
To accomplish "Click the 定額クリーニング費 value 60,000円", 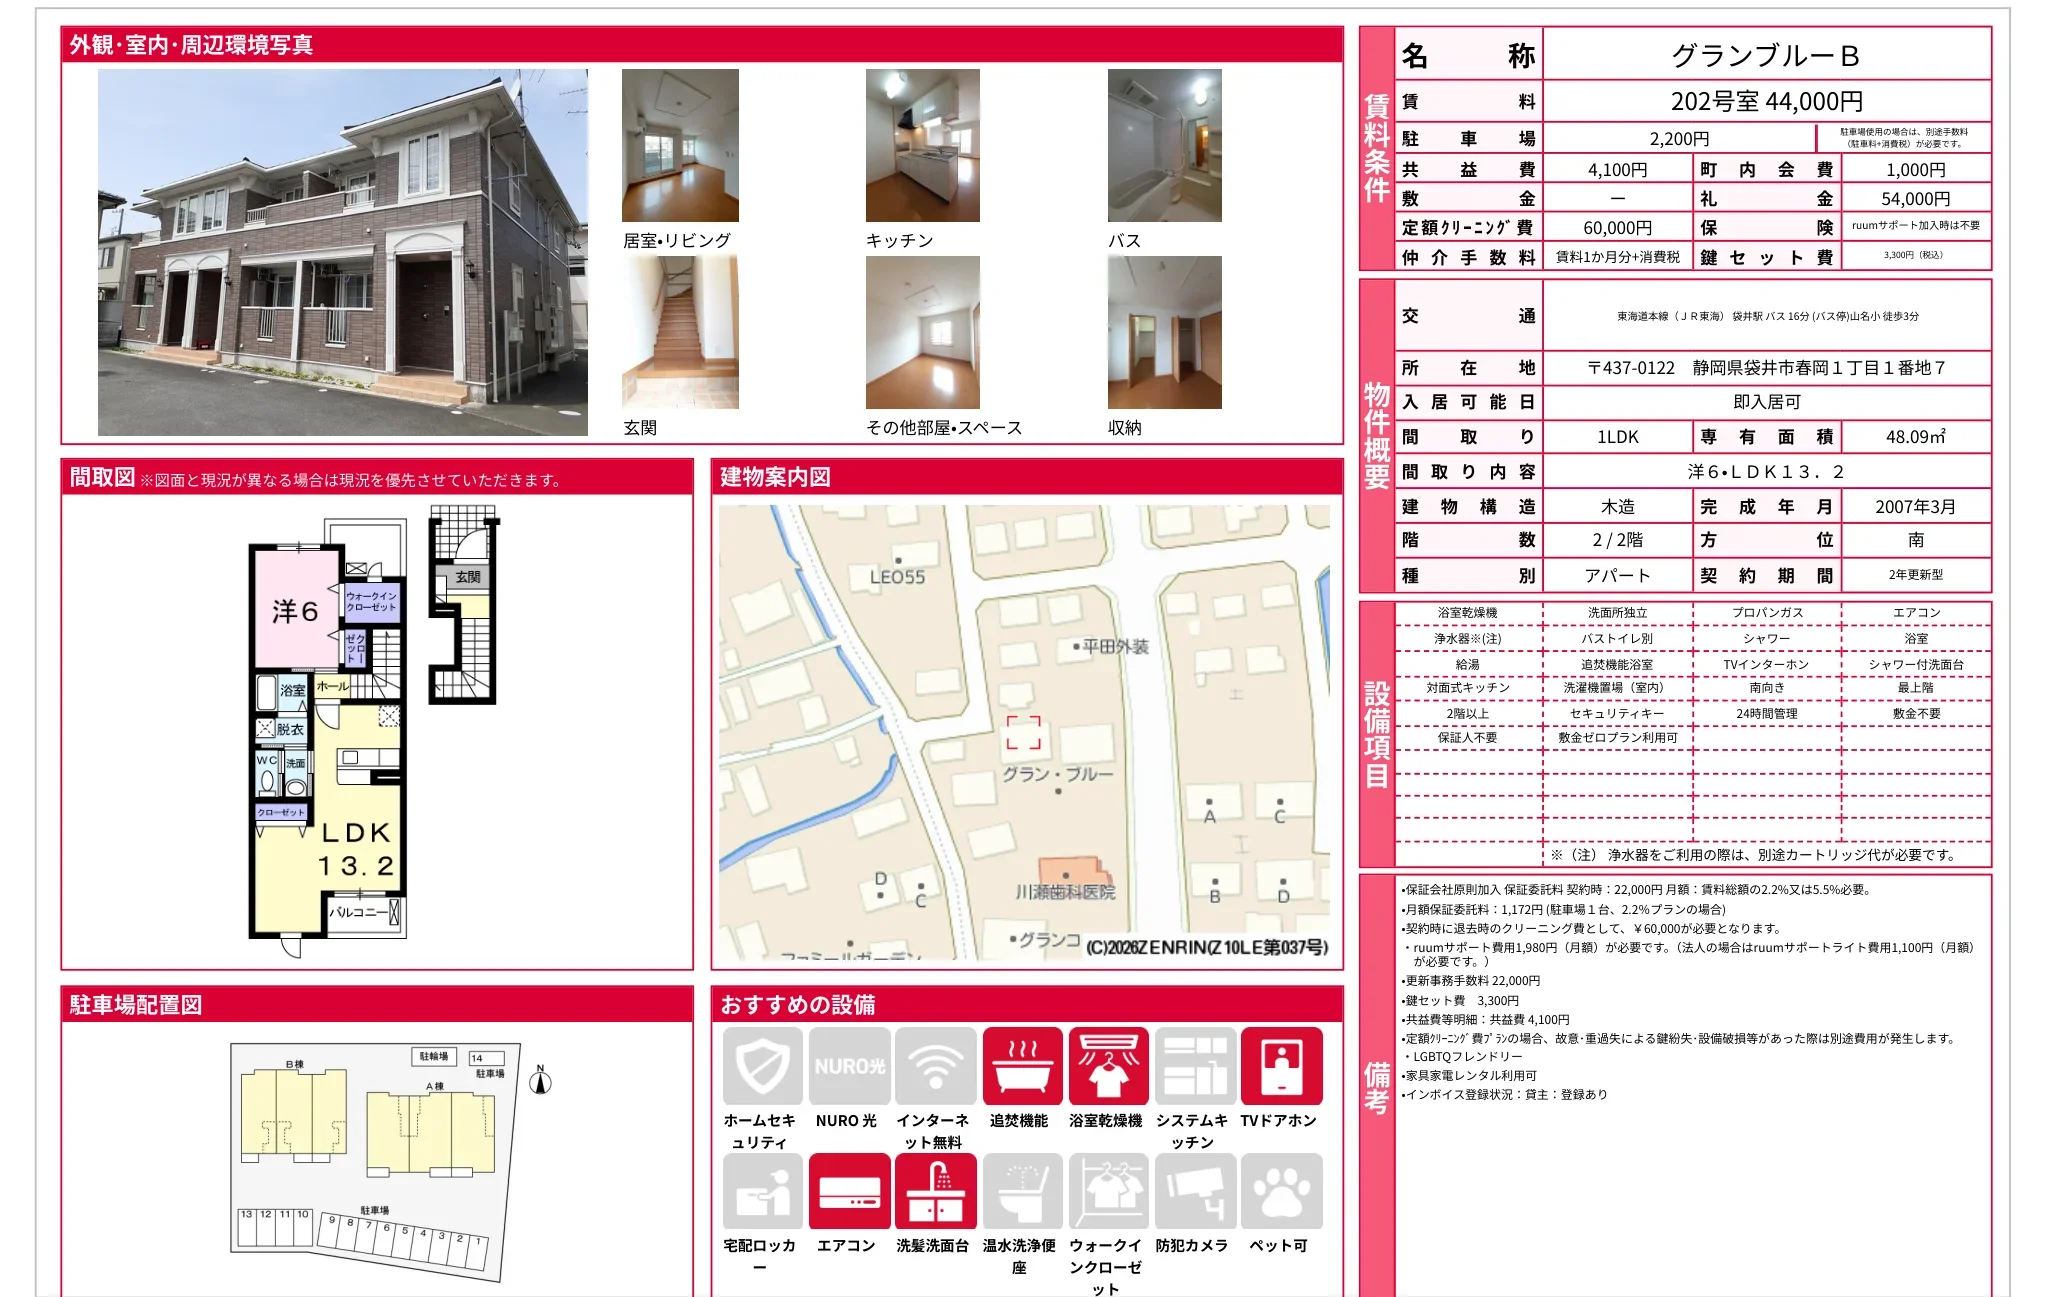I will [1618, 228].
